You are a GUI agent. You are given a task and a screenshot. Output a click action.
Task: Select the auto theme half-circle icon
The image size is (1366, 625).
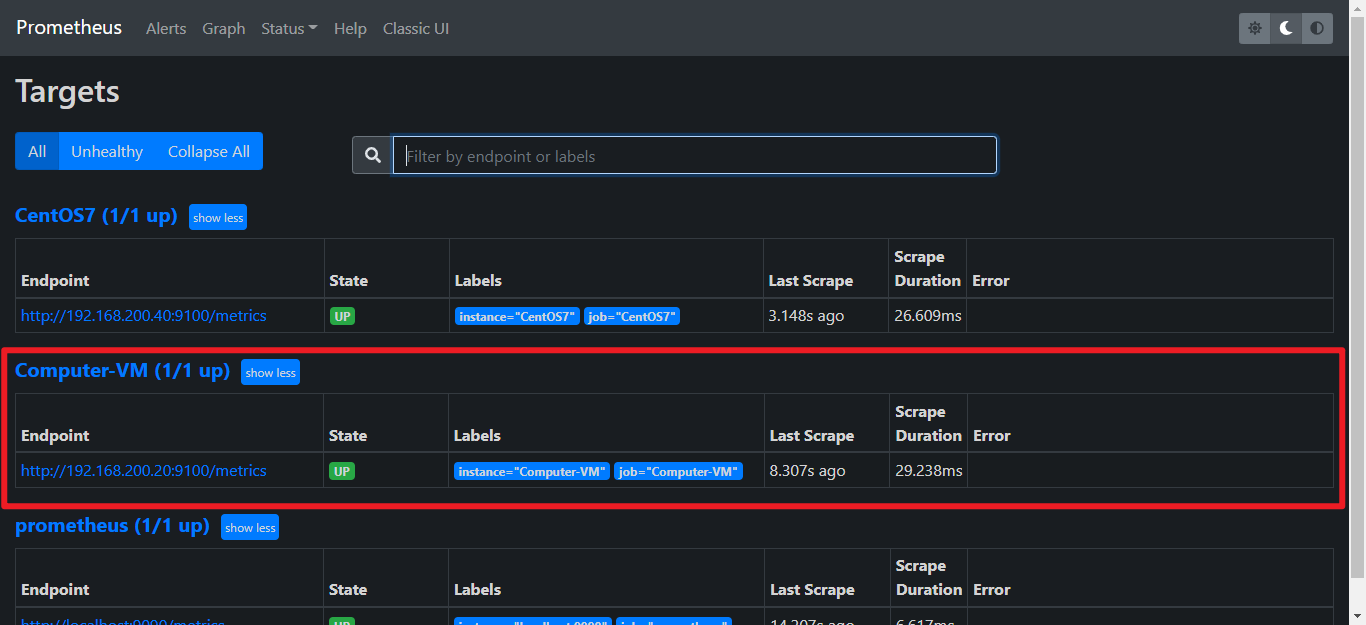click(1317, 28)
